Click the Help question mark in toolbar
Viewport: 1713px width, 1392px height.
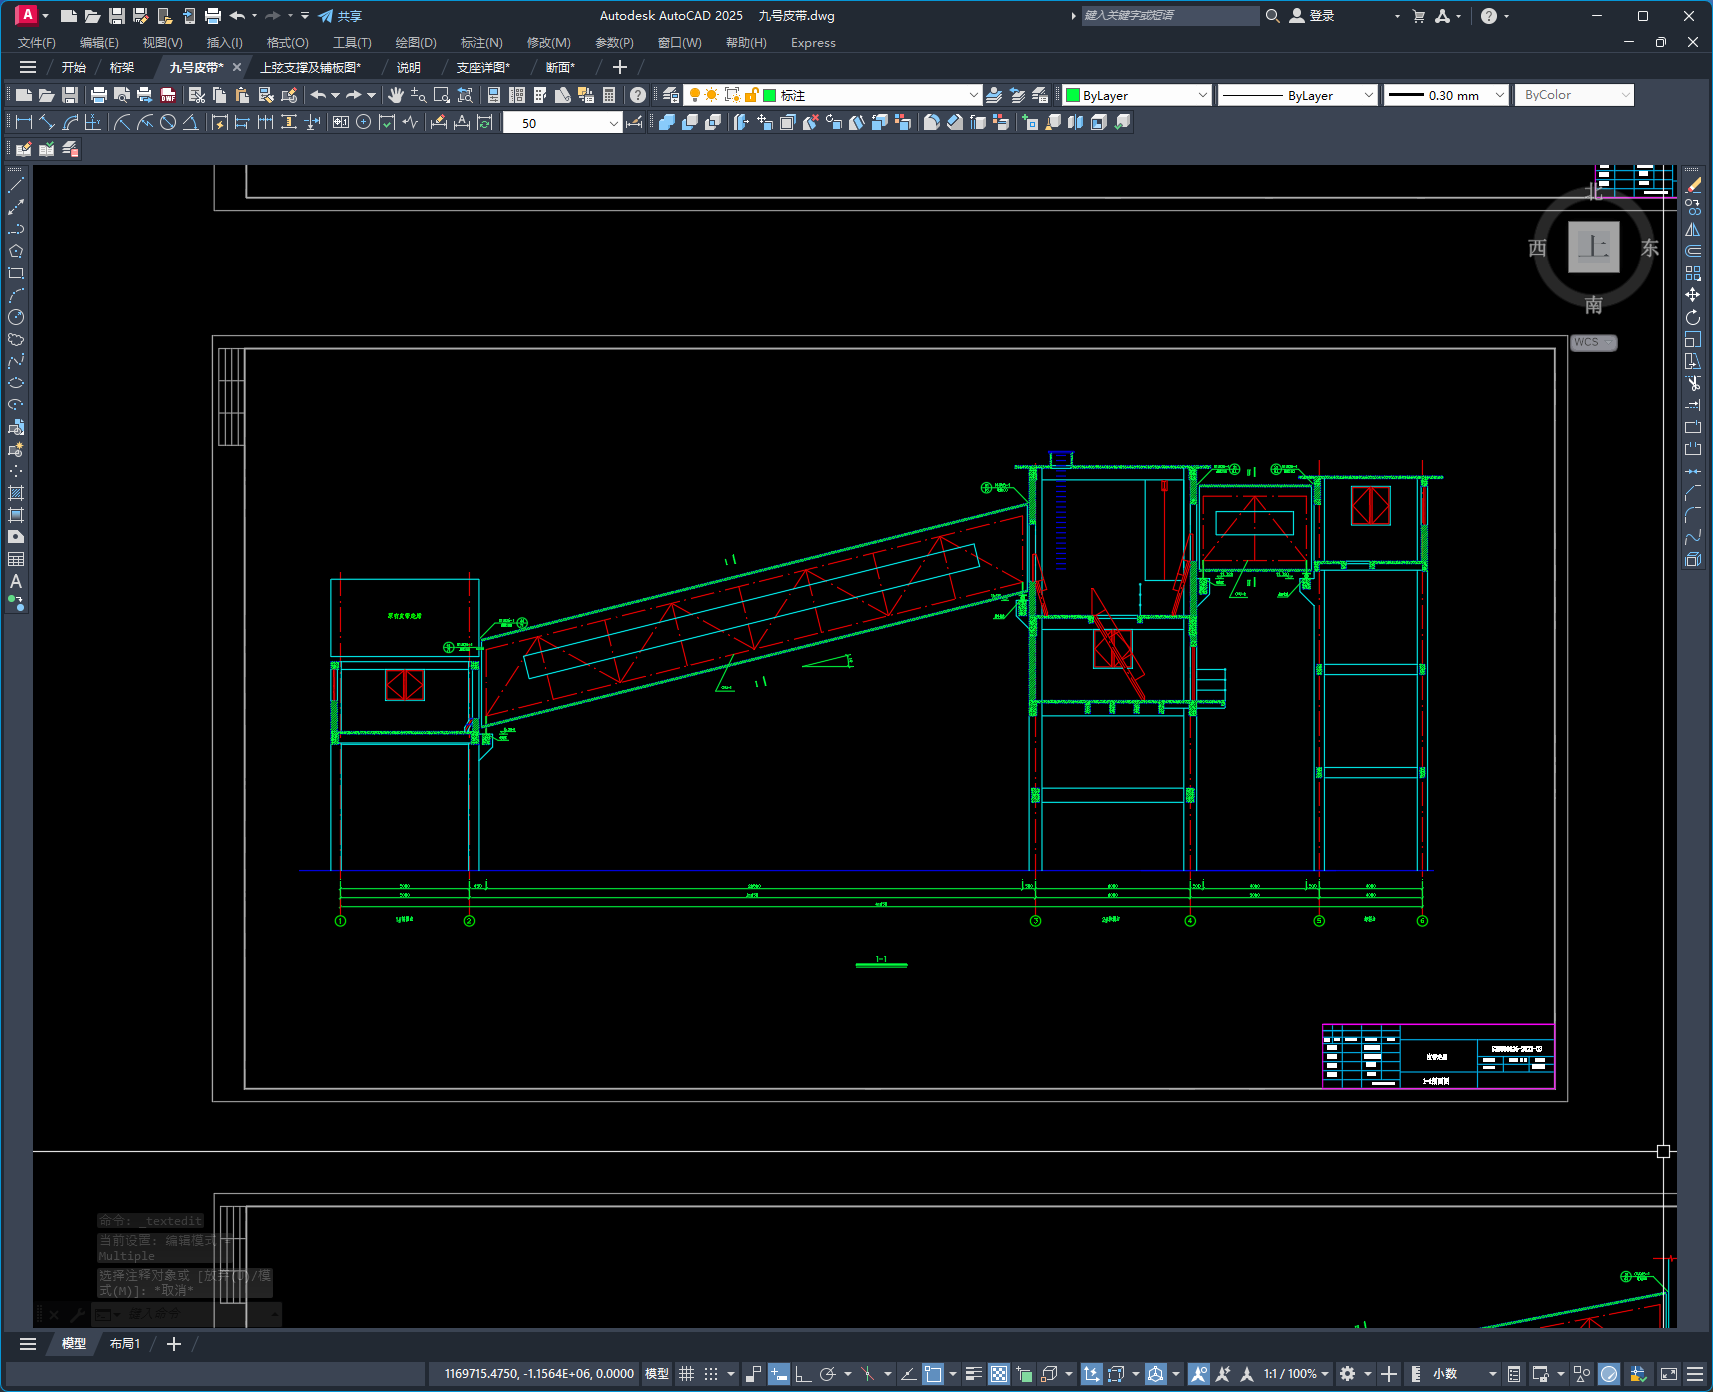click(x=638, y=95)
